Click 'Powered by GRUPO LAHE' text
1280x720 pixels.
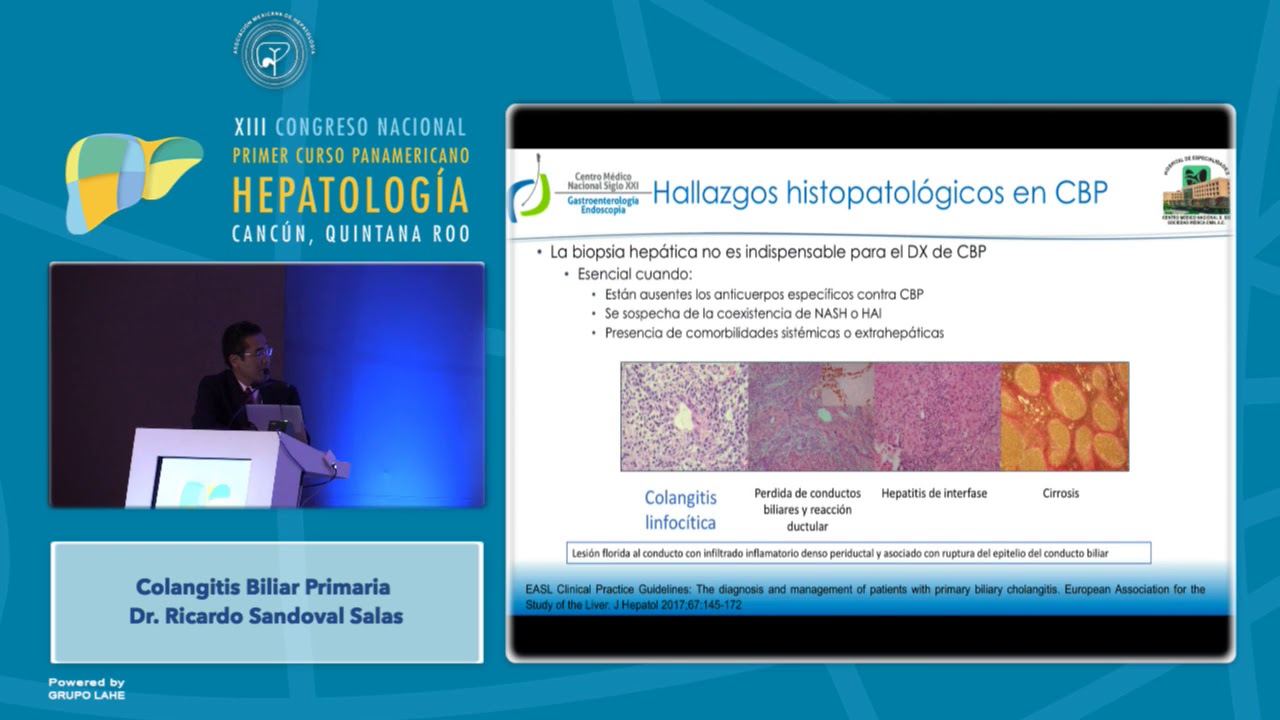click(x=87, y=688)
